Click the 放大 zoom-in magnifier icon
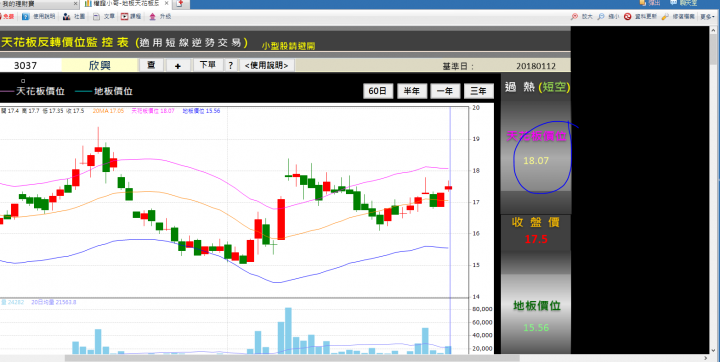Screen dimensions: 720x362 coord(574,17)
